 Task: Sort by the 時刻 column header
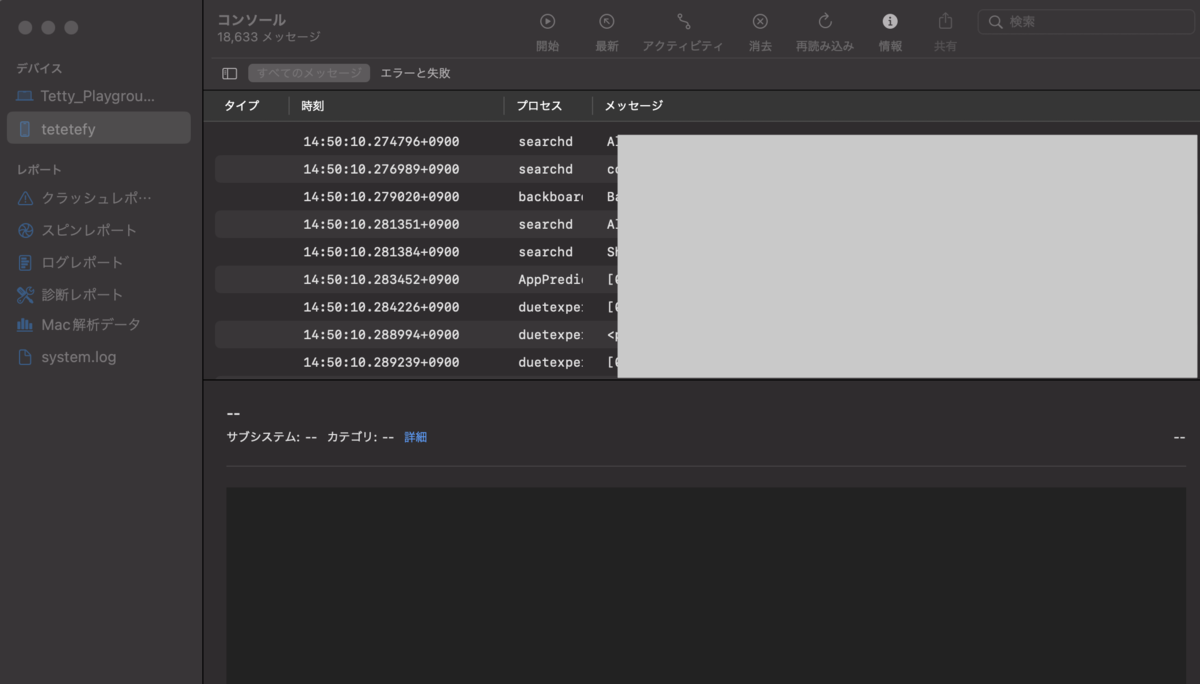(x=312, y=105)
